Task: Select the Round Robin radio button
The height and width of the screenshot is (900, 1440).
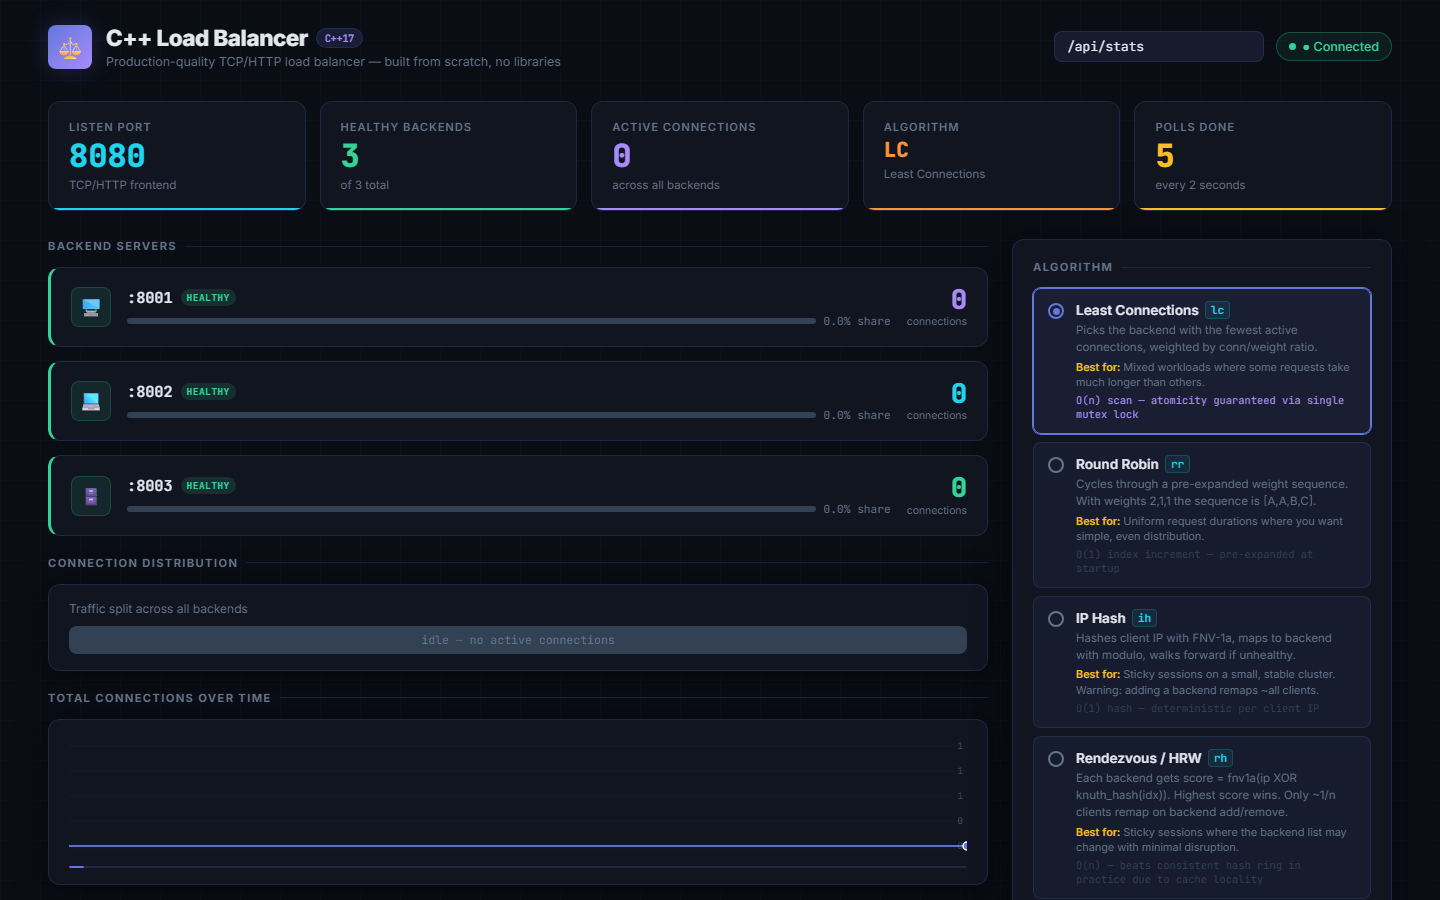Action: 1056,465
